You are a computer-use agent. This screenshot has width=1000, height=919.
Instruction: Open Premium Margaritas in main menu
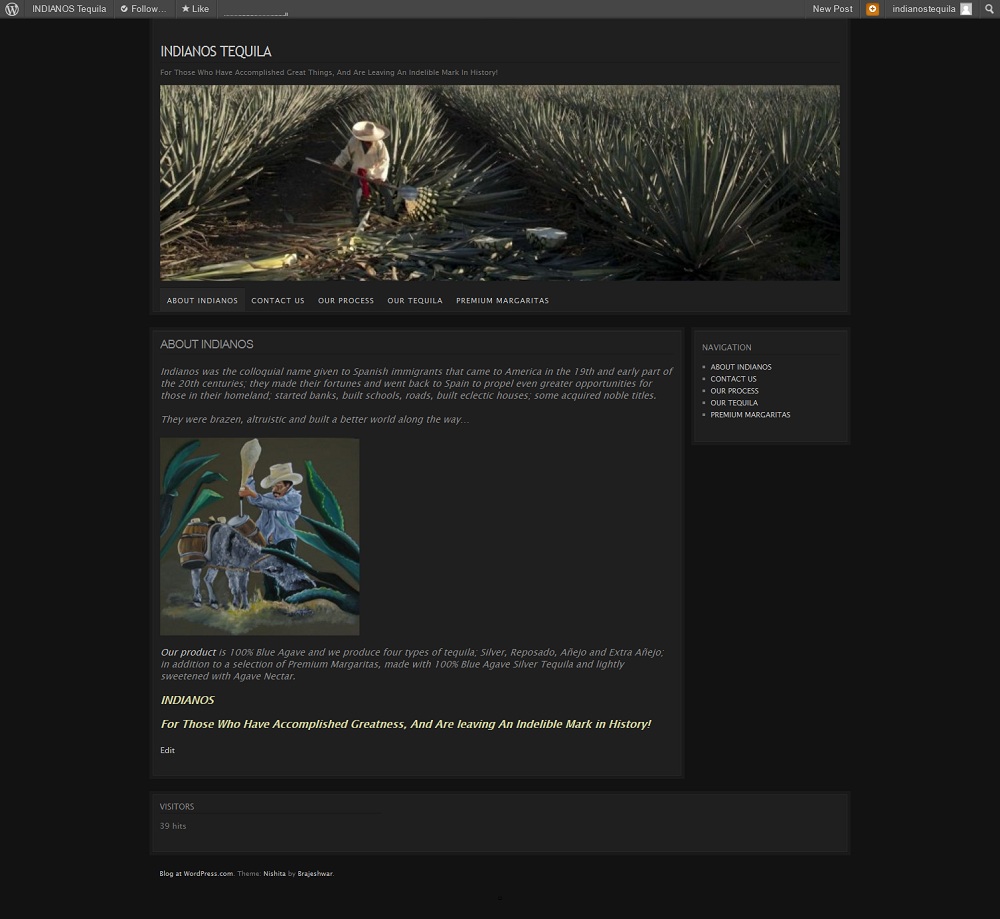pyautogui.click(x=502, y=301)
